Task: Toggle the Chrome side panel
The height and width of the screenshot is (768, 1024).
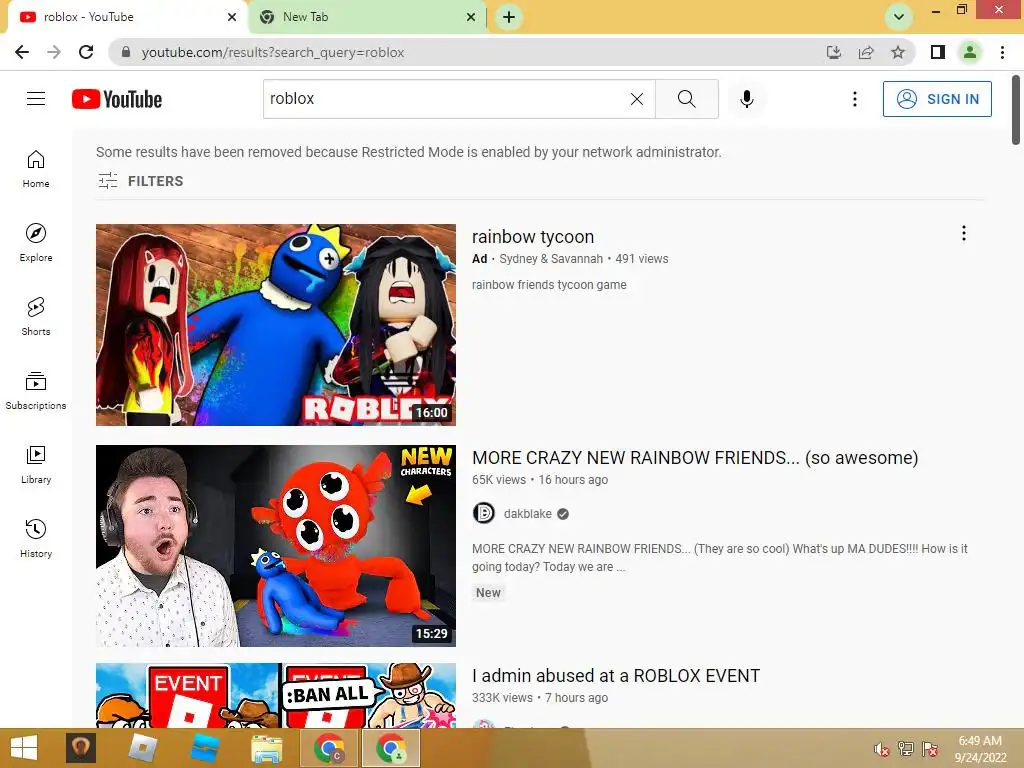Action: tap(938, 52)
